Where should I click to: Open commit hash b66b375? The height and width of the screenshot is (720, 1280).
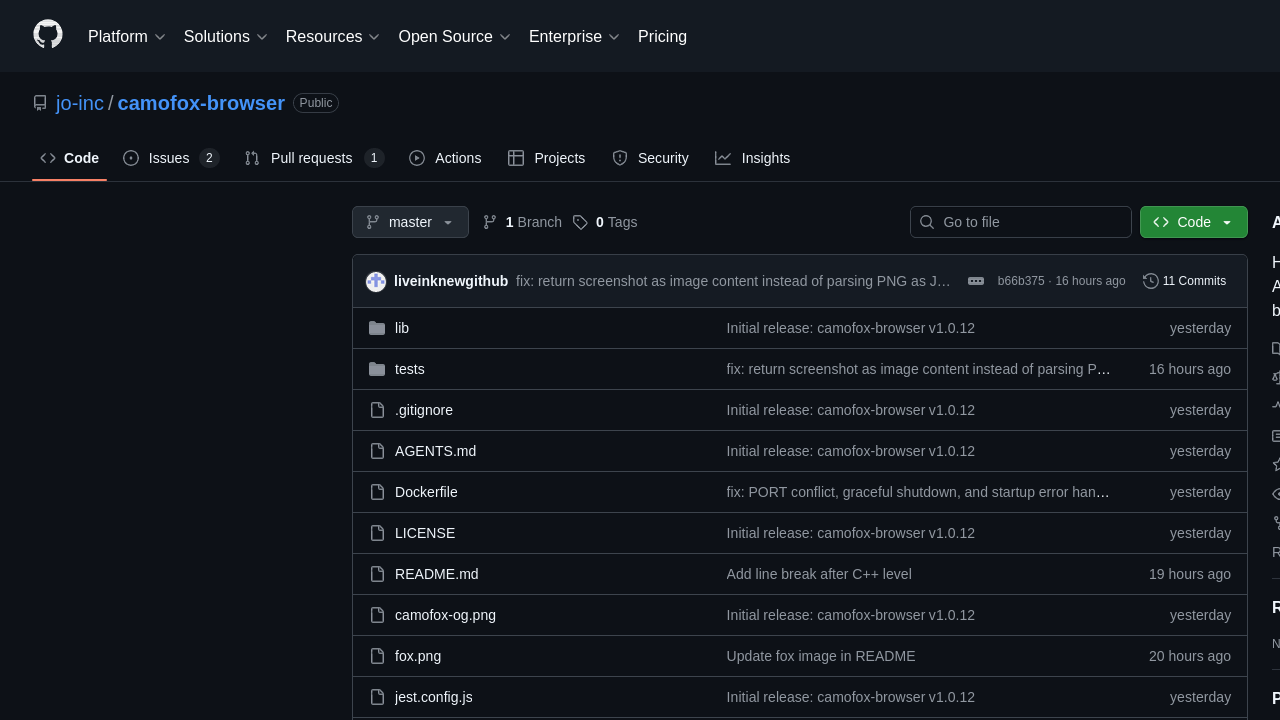1020,281
